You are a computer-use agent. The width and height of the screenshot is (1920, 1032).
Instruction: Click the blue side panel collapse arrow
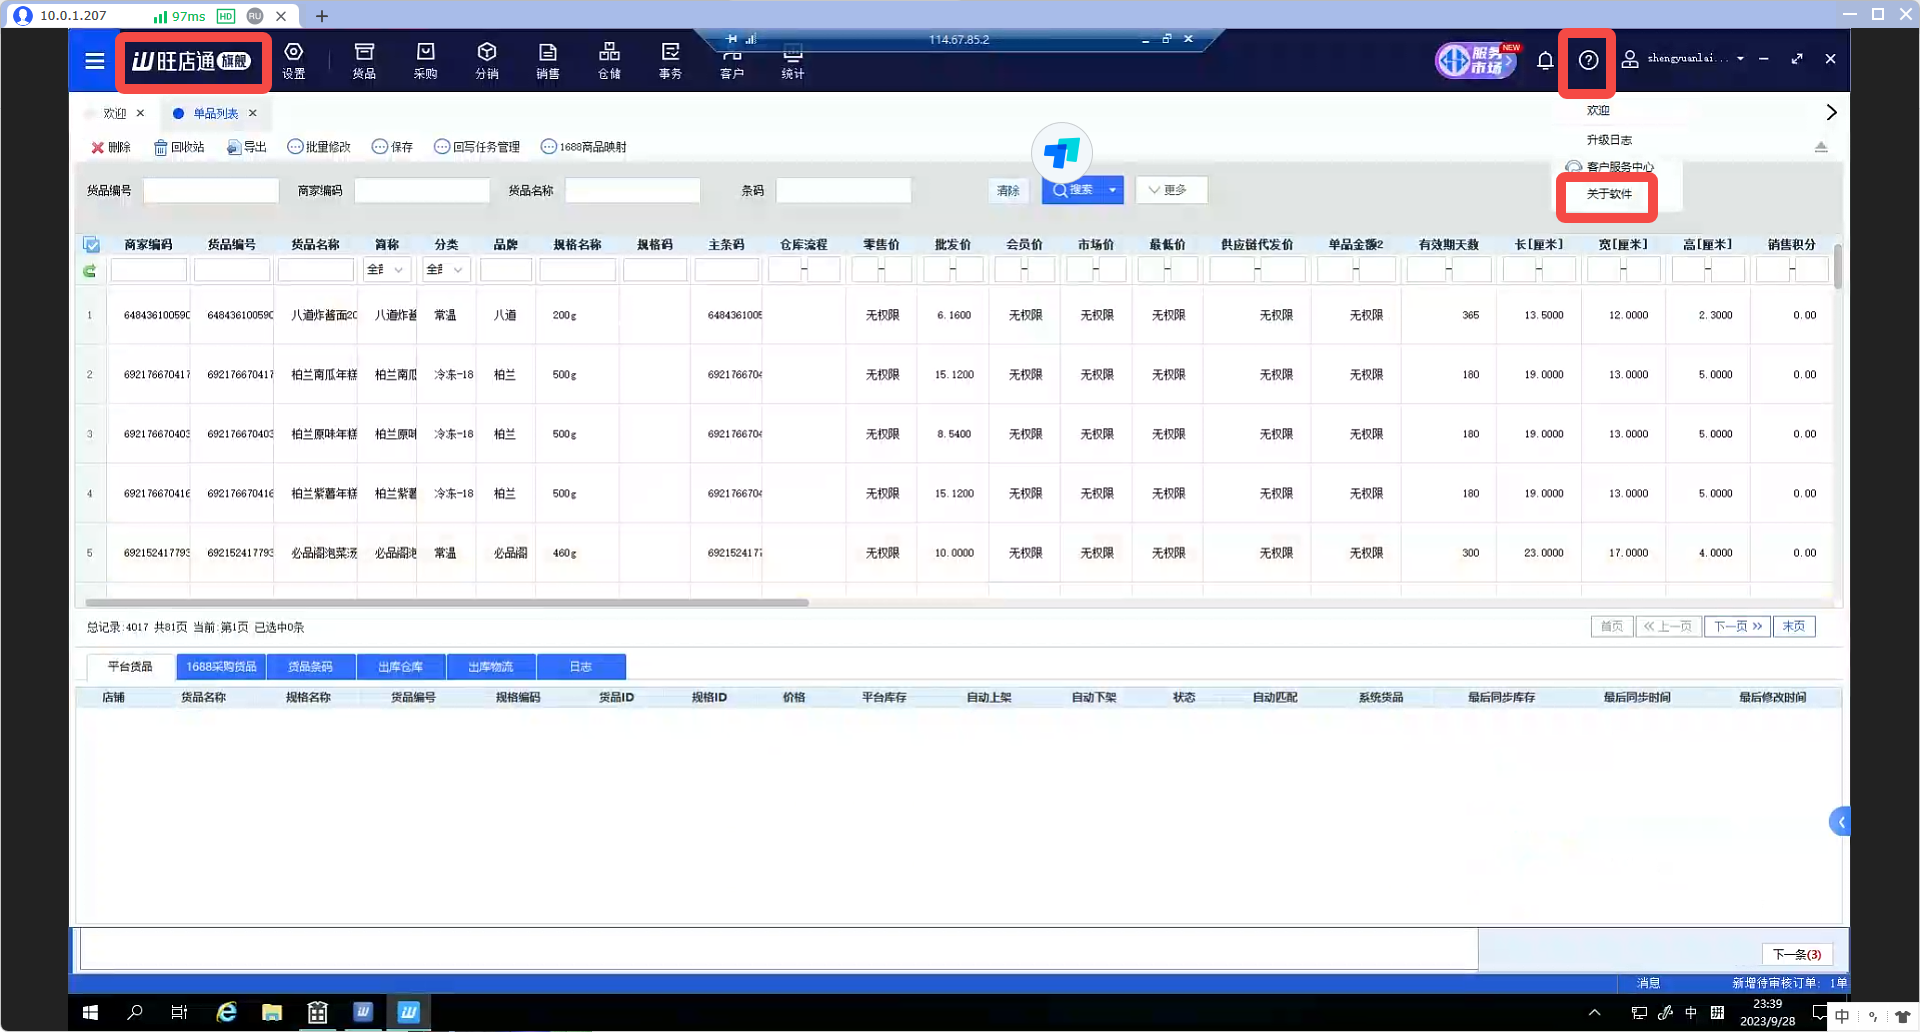point(1839,822)
